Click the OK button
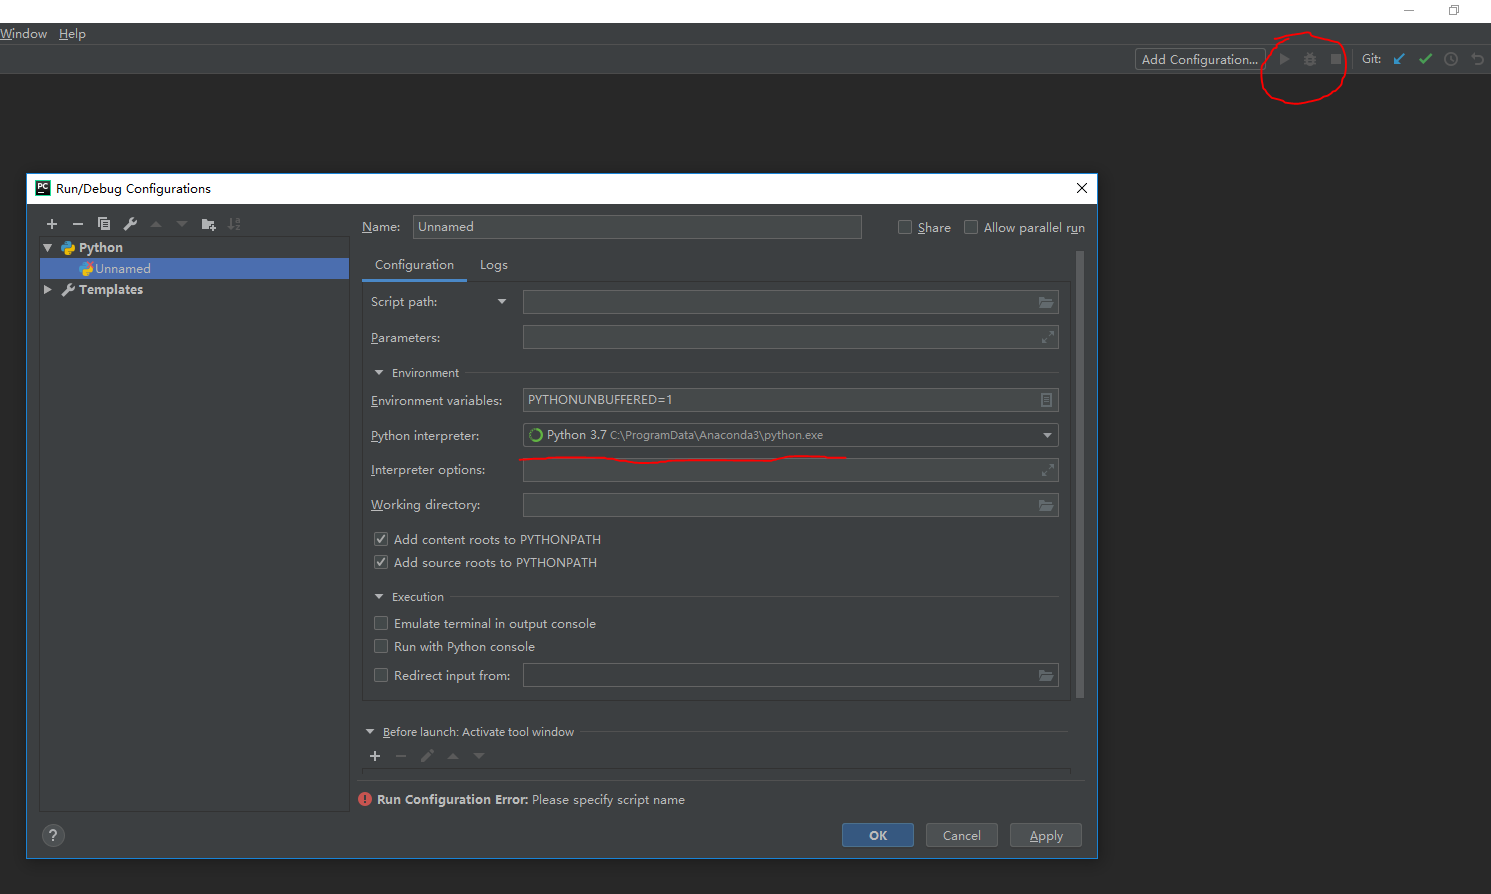 tap(878, 835)
